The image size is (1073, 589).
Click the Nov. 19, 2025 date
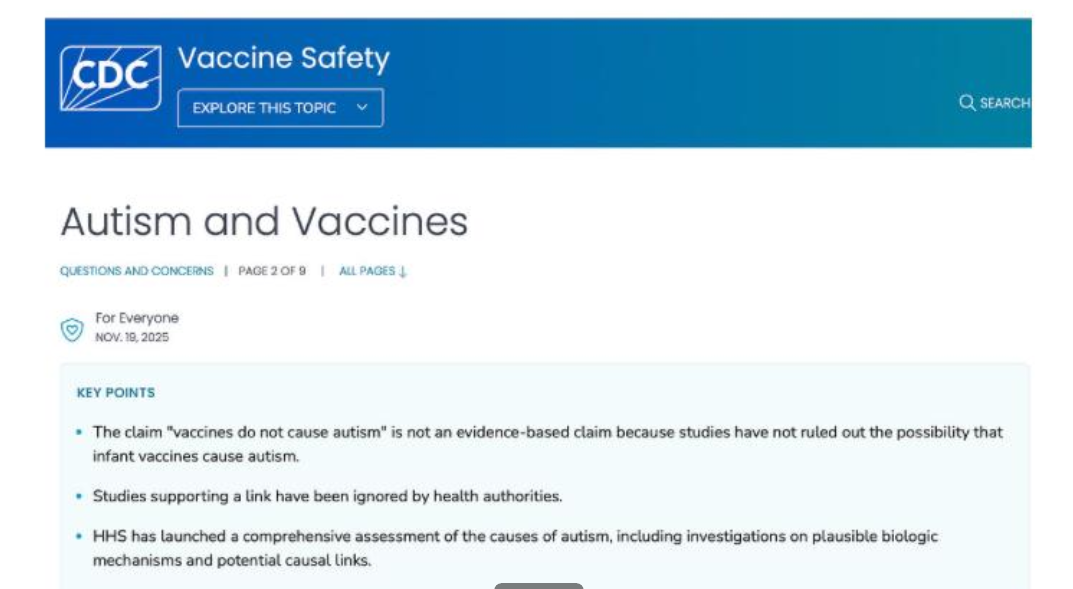(132, 338)
